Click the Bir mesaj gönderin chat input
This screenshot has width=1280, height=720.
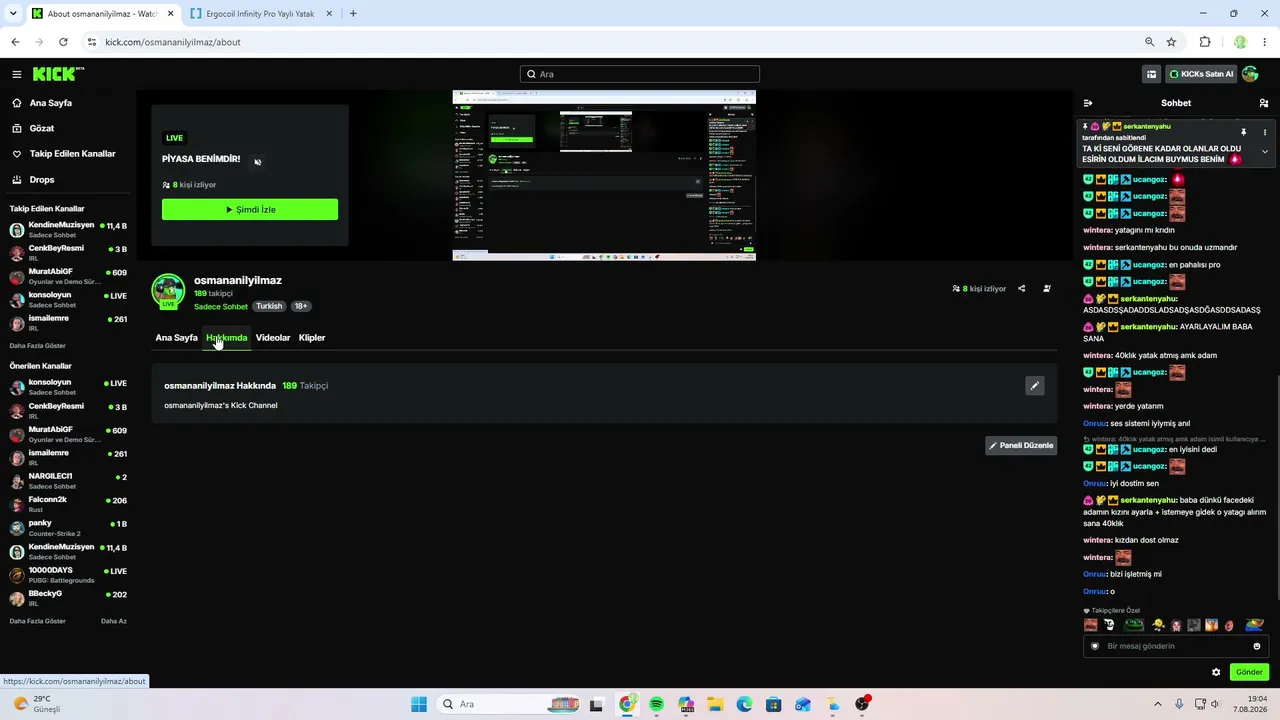1175,646
